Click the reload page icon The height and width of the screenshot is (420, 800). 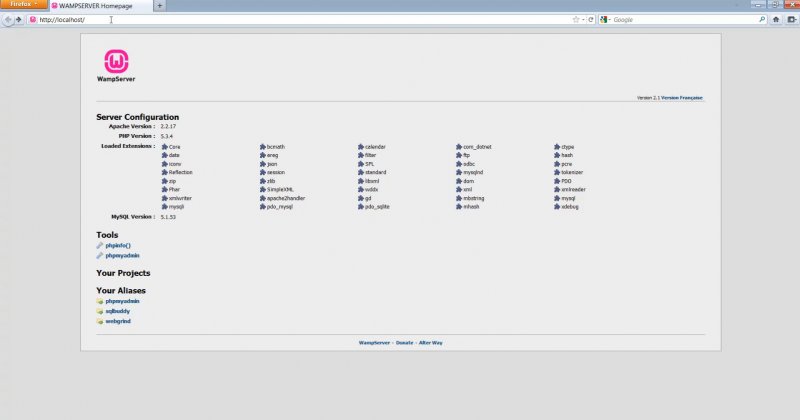[x=591, y=19]
